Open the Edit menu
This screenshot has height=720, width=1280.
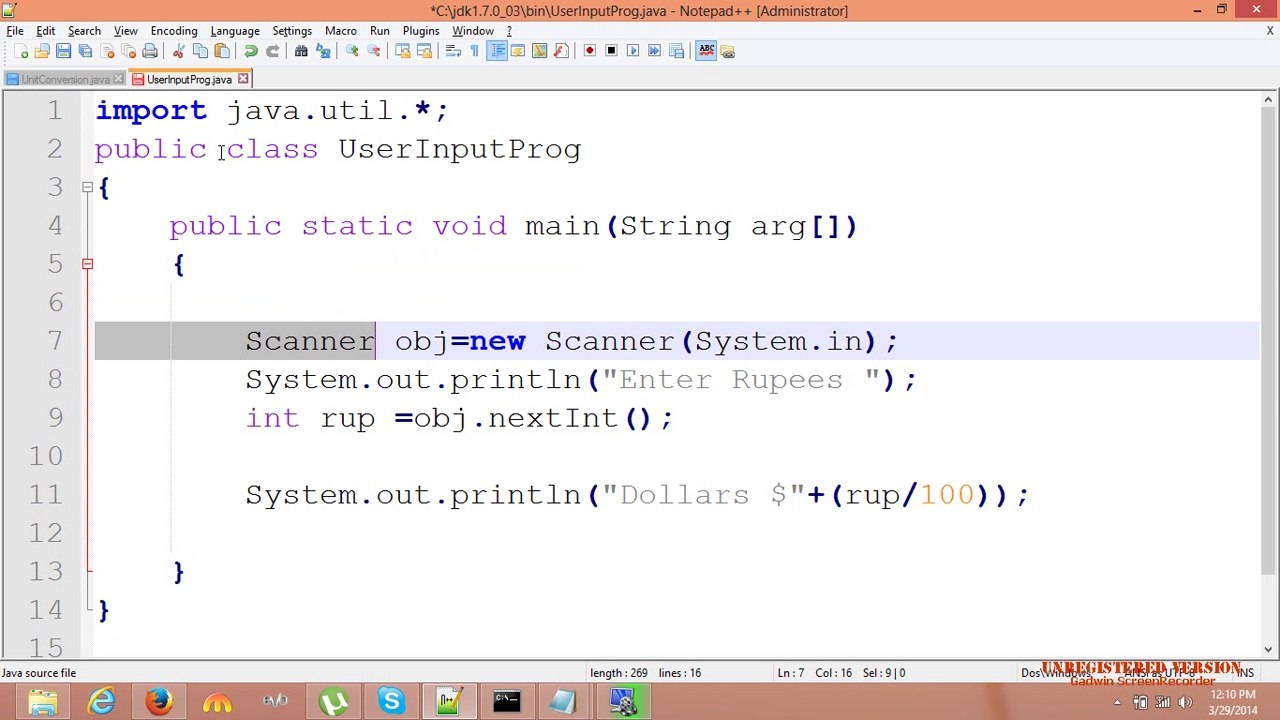tap(46, 31)
